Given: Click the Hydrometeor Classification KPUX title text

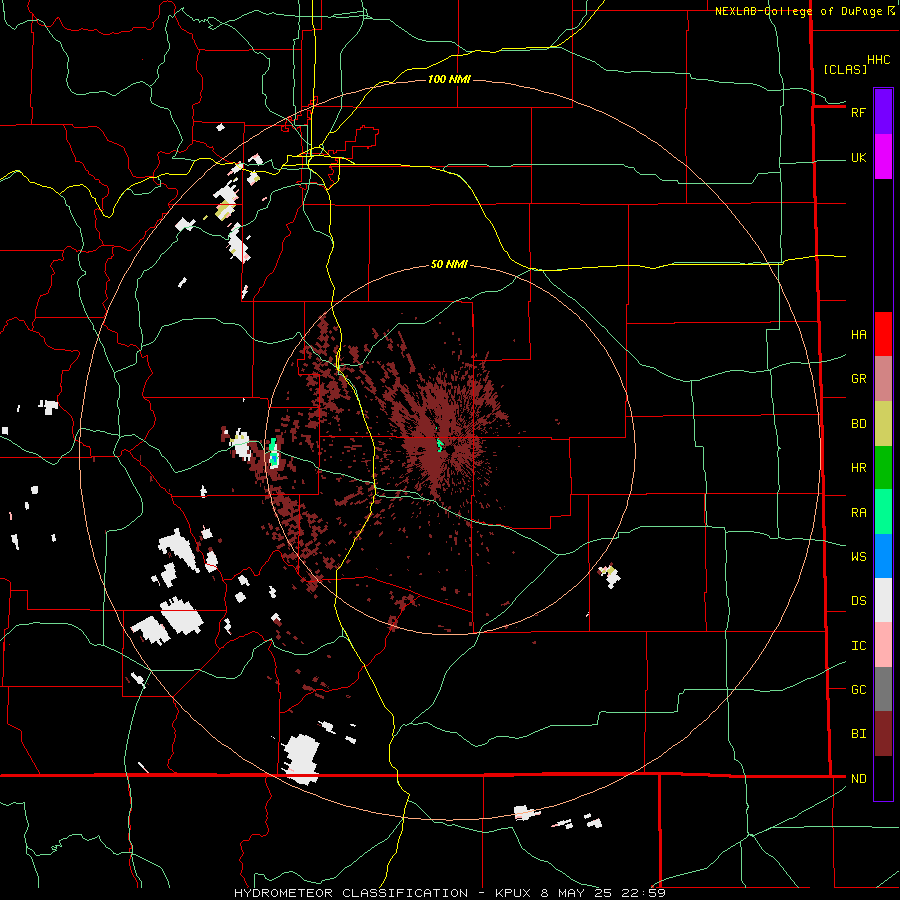Looking at the screenshot, I should [450, 893].
